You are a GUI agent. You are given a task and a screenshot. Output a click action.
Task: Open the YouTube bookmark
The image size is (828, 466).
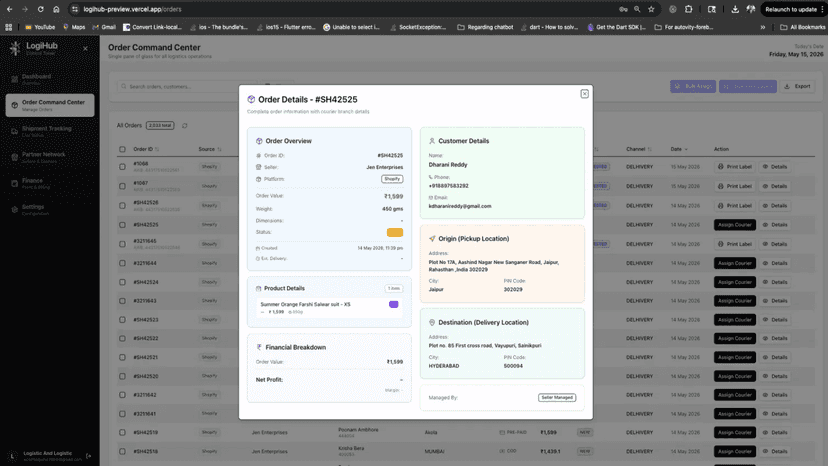tap(40, 27)
